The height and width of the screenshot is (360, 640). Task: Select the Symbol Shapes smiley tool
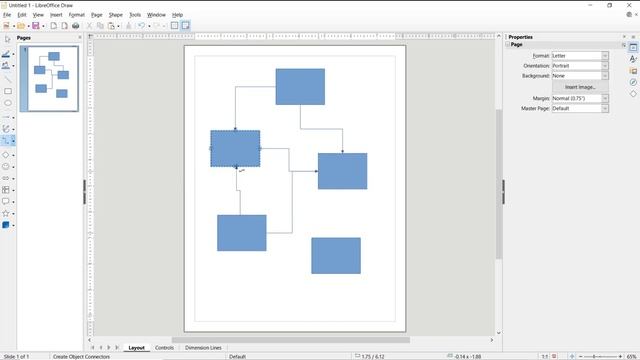6,167
